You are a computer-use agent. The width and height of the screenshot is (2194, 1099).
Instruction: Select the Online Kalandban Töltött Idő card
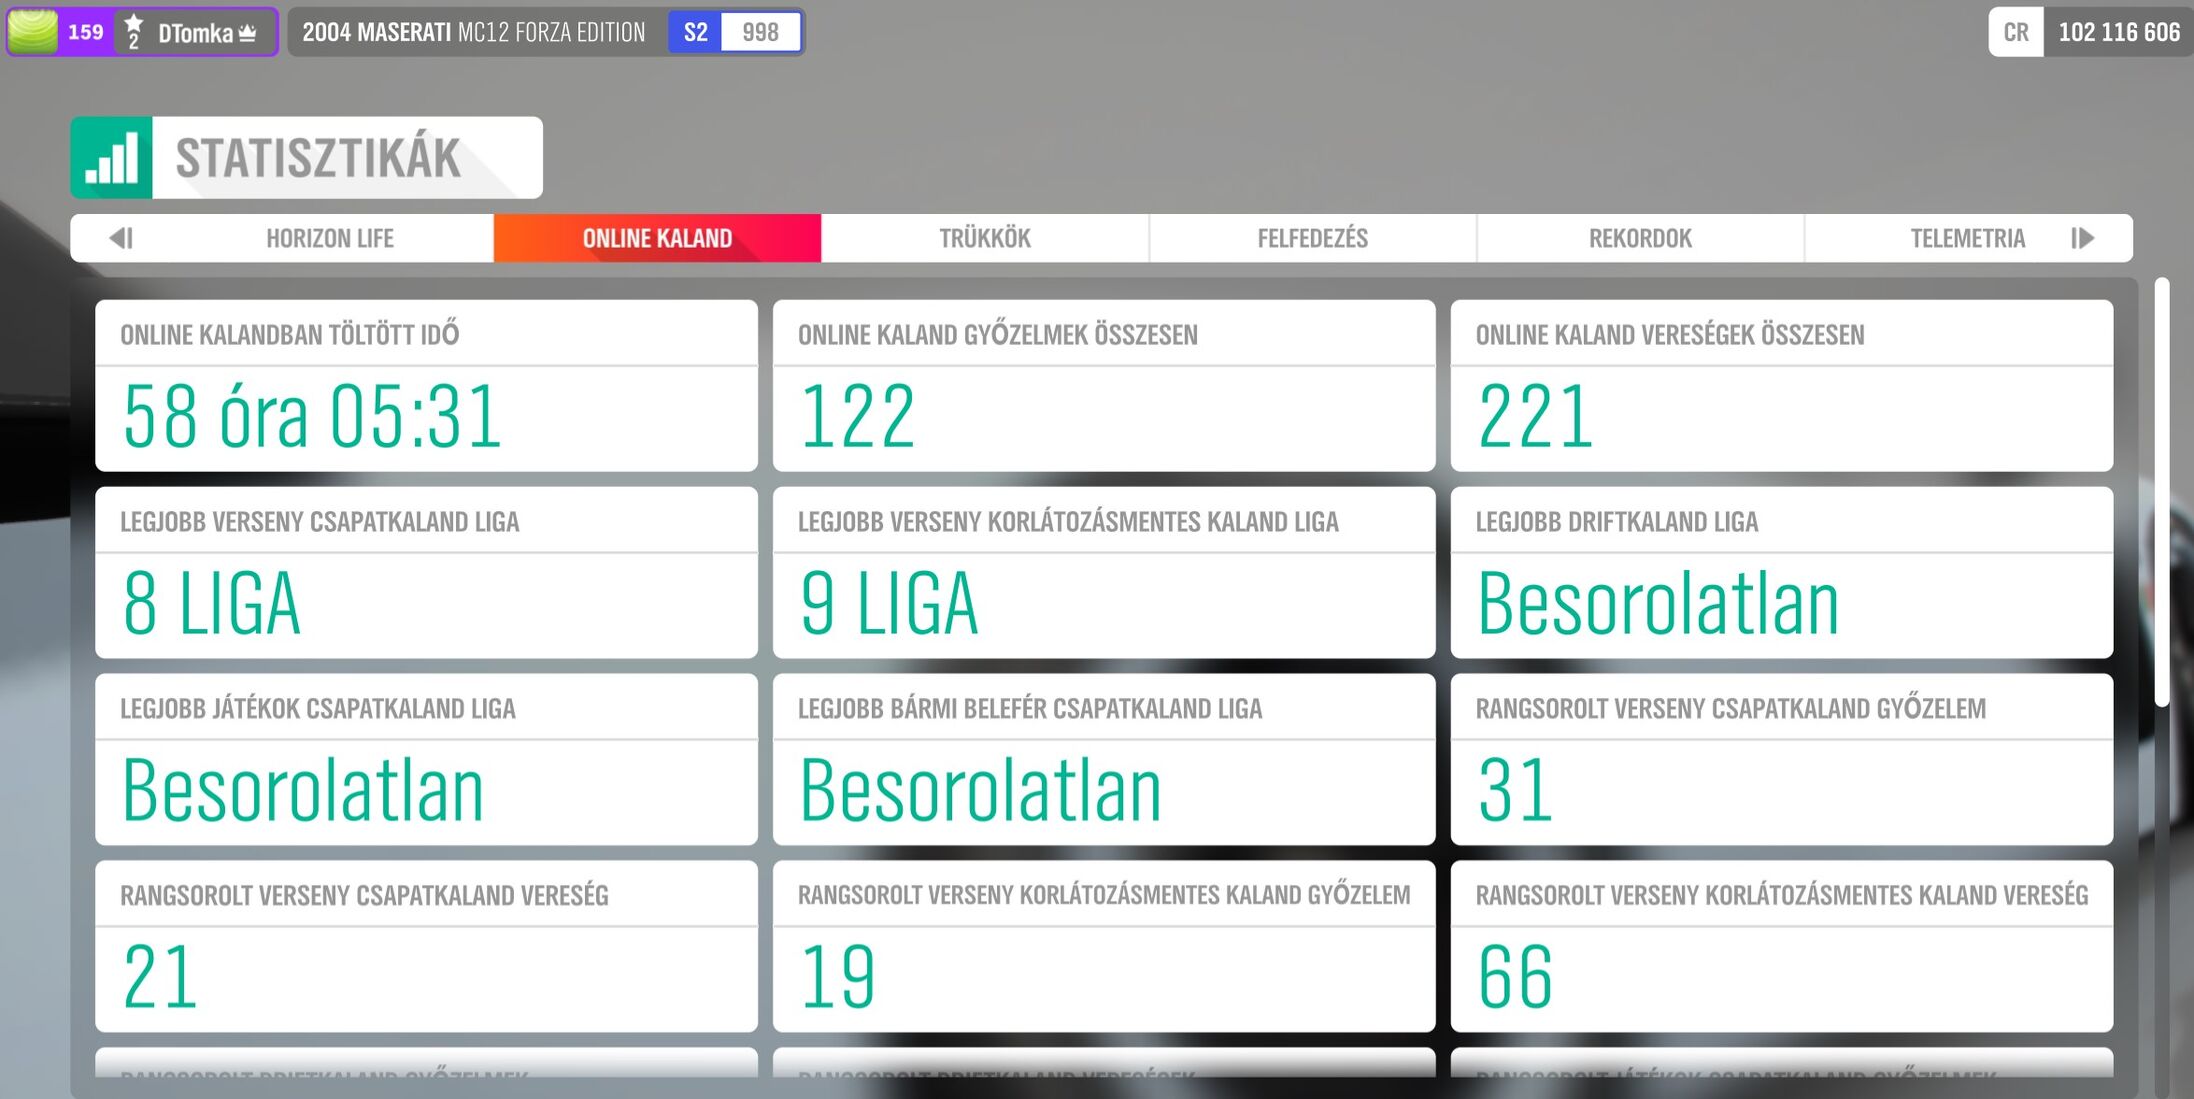pyautogui.click(x=426, y=385)
